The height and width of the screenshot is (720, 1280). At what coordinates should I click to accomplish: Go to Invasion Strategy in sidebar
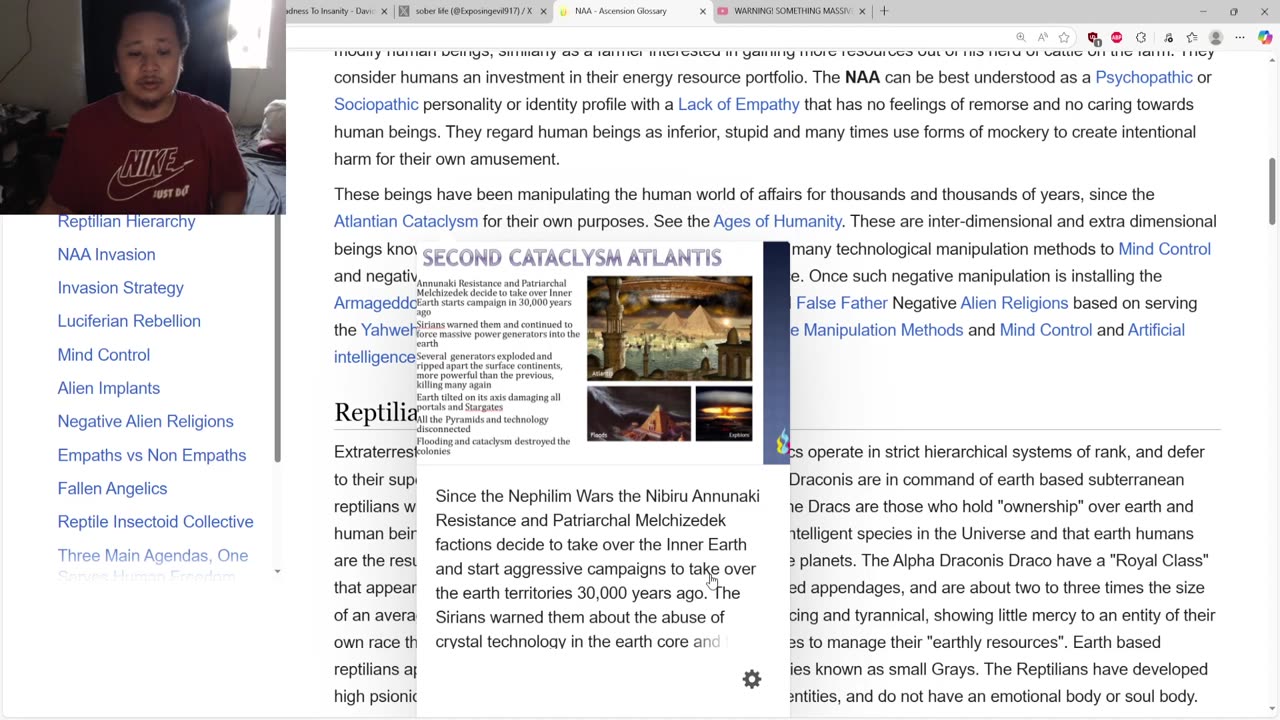point(120,287)
